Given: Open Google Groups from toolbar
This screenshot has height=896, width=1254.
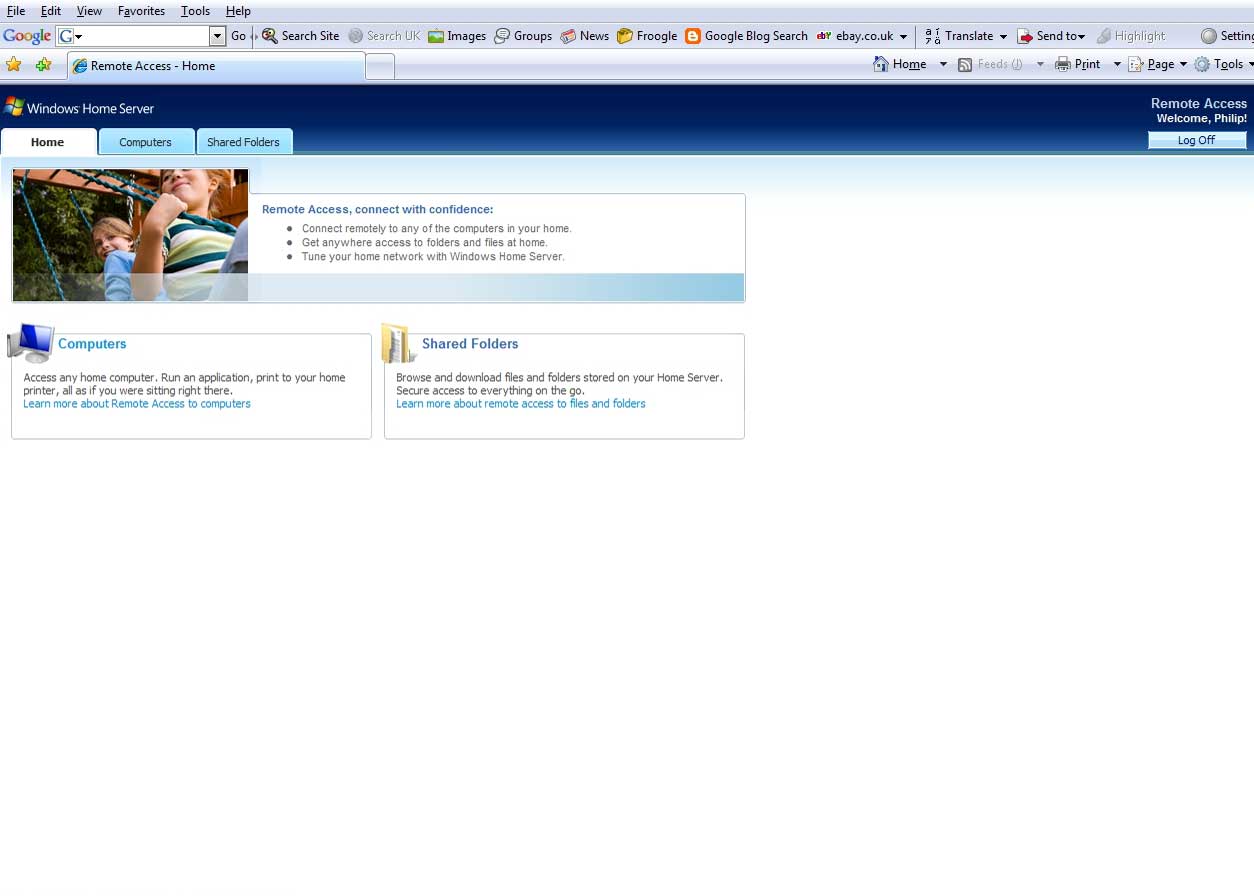Looking at the screenshot, I should [523, 36].
